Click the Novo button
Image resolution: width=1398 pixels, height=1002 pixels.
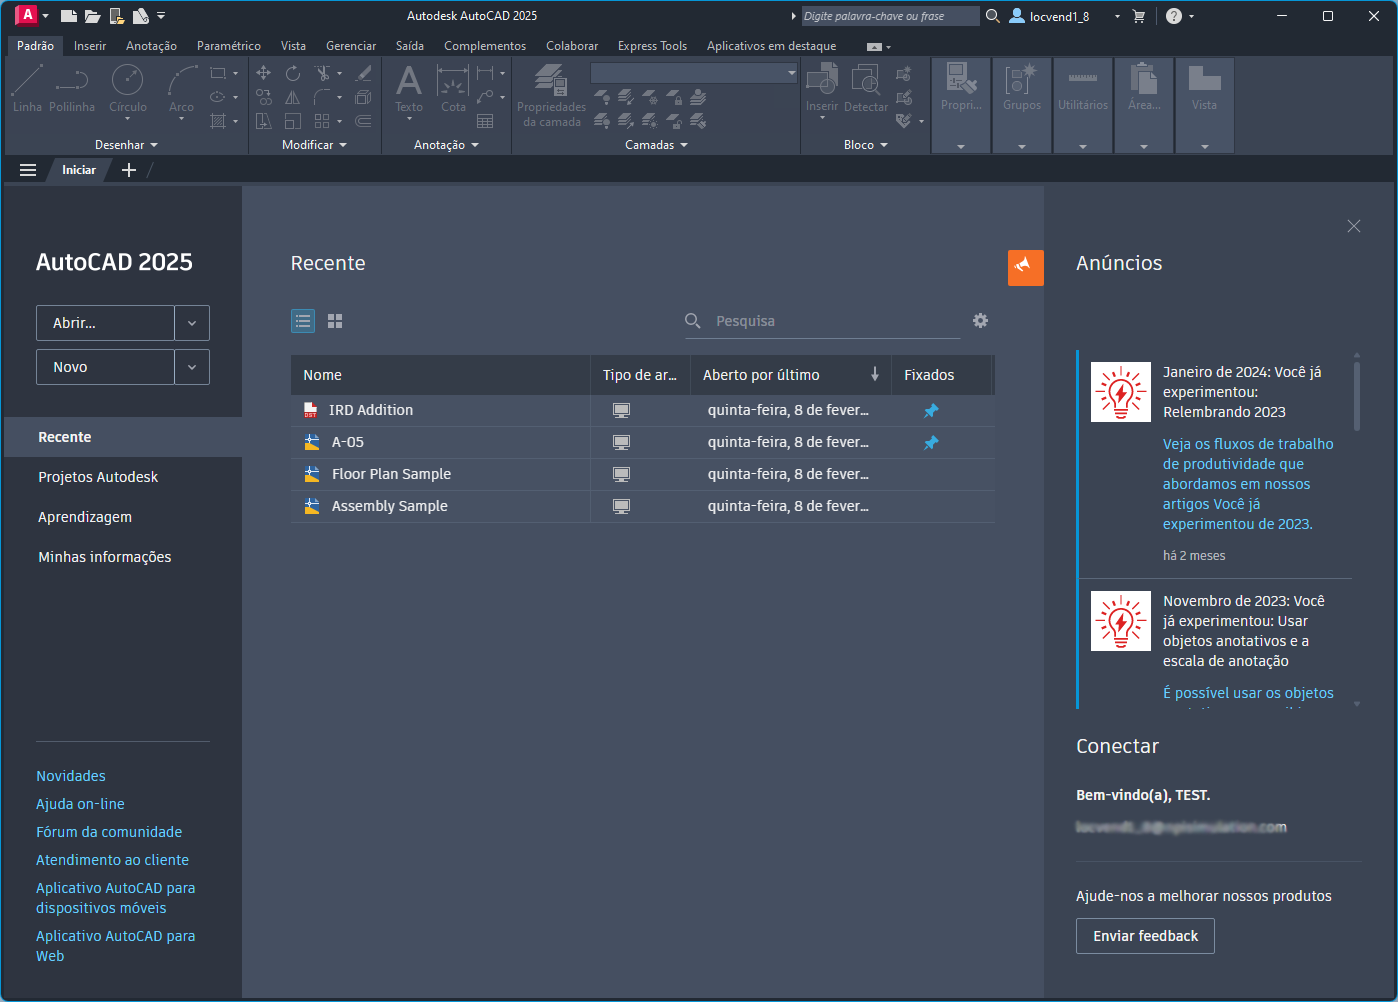tap(105, 367)
